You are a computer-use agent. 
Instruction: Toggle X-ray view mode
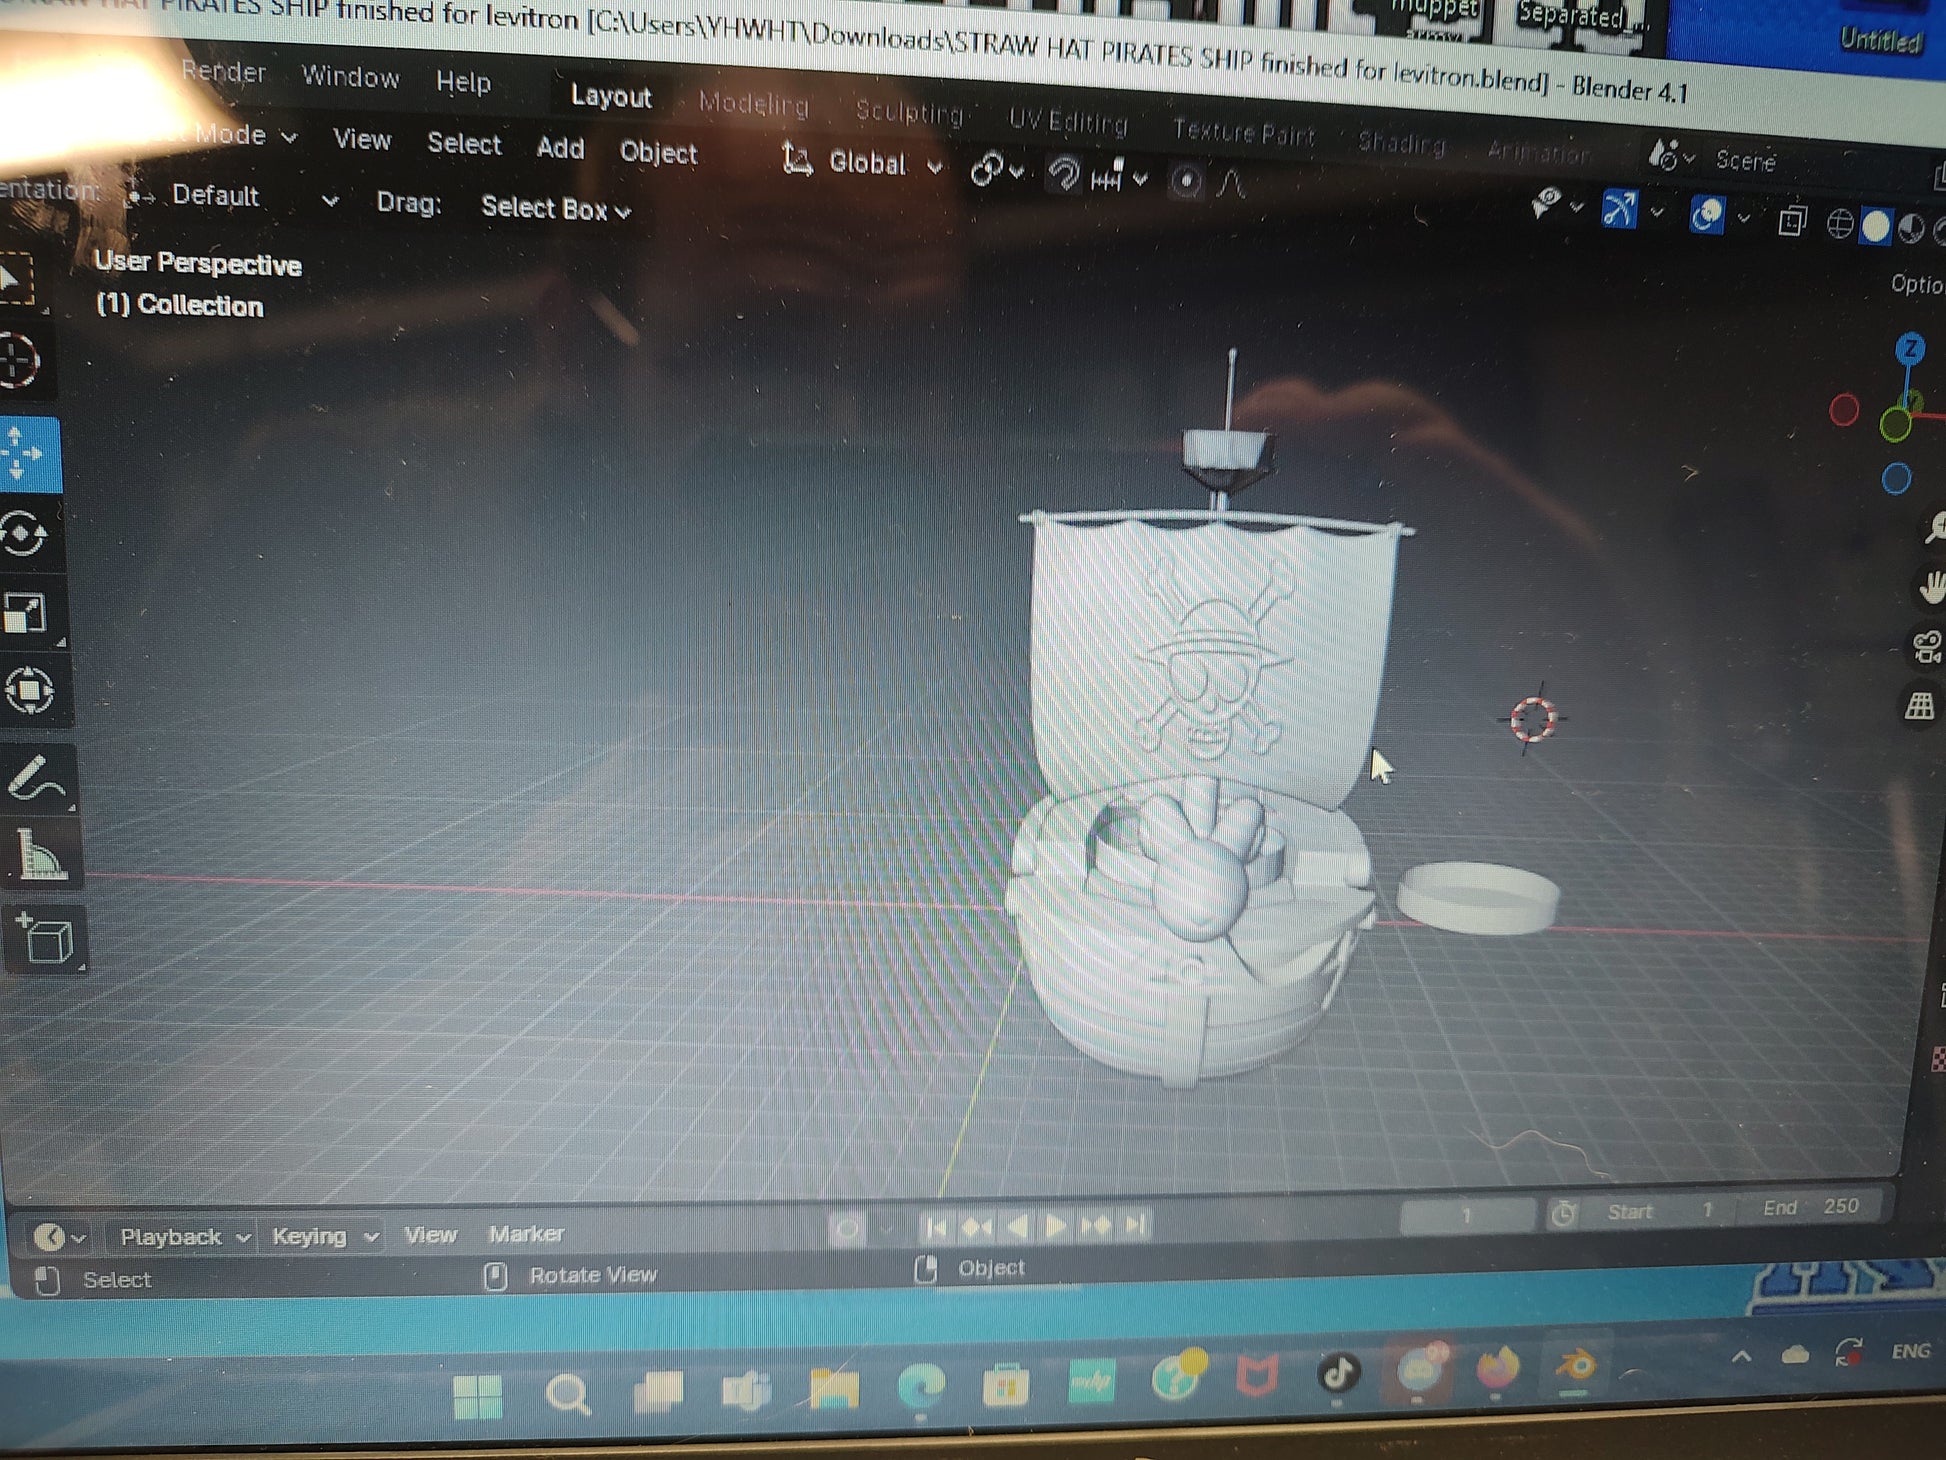coord(1792,220)
